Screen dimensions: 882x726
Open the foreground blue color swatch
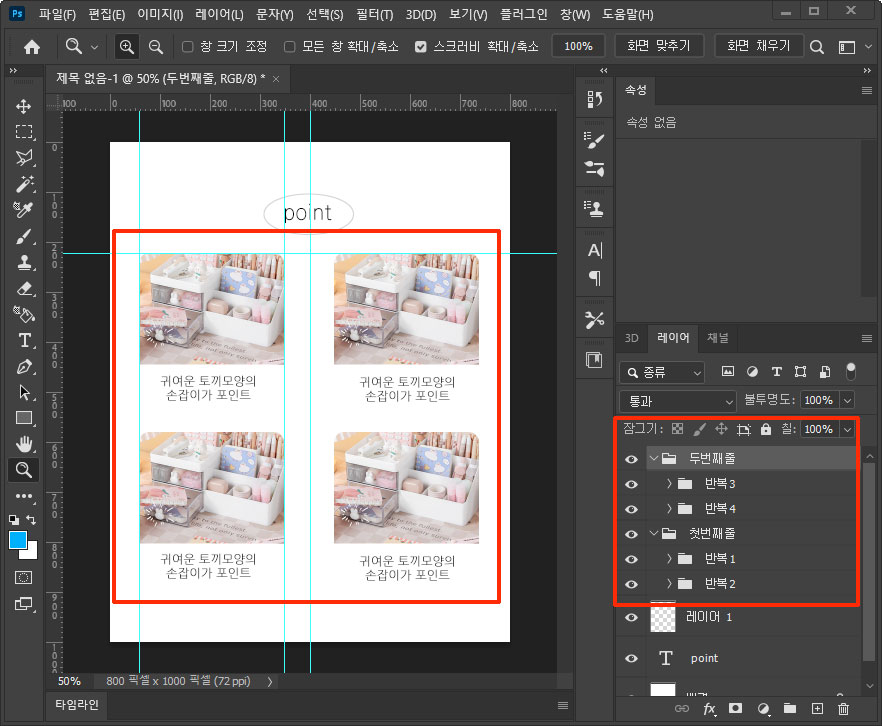pos(18,540)
